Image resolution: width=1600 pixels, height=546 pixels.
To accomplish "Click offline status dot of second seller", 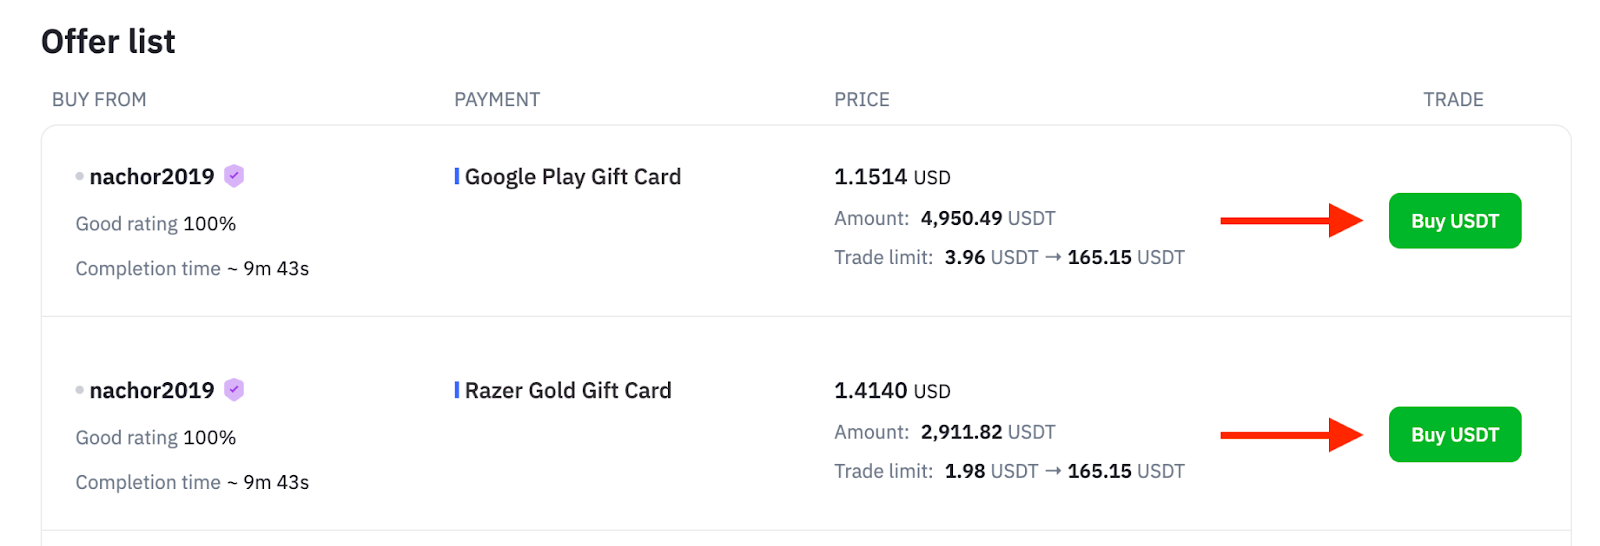I will (x=79, y=391).
